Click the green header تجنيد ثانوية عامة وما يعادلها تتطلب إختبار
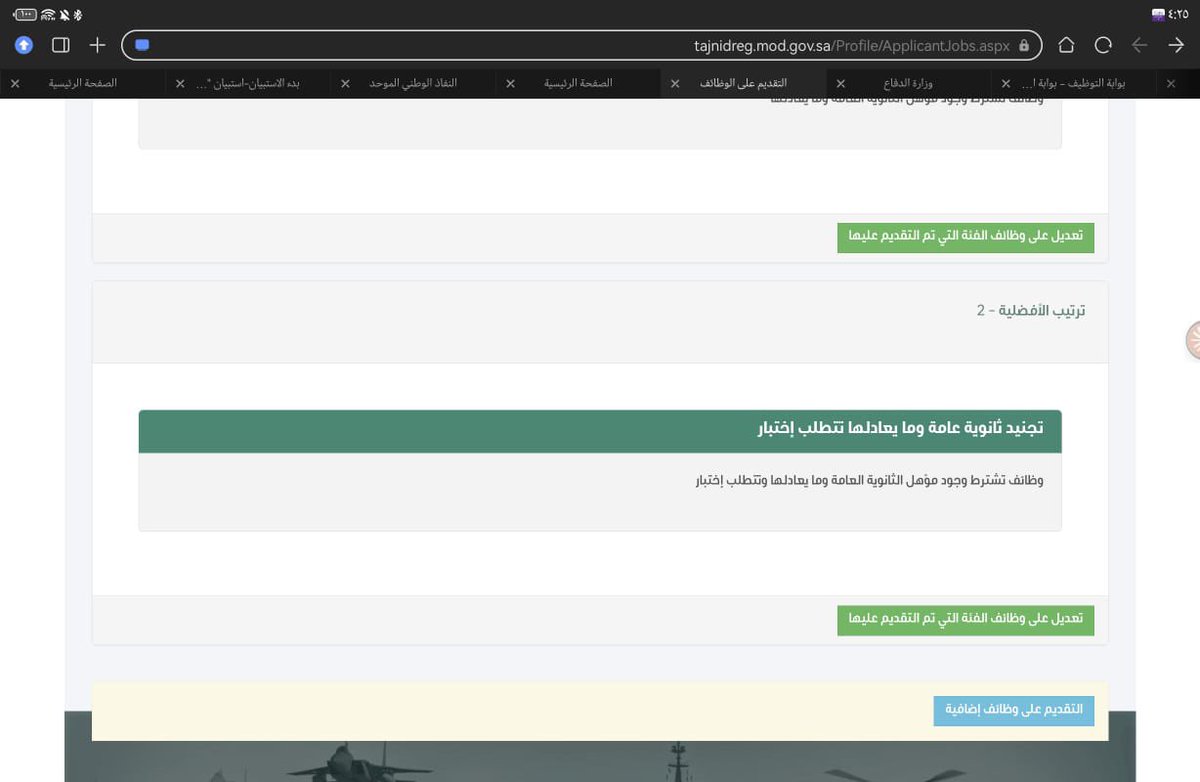The height and width of the screenshot is (782, 1200). point(600,431)
